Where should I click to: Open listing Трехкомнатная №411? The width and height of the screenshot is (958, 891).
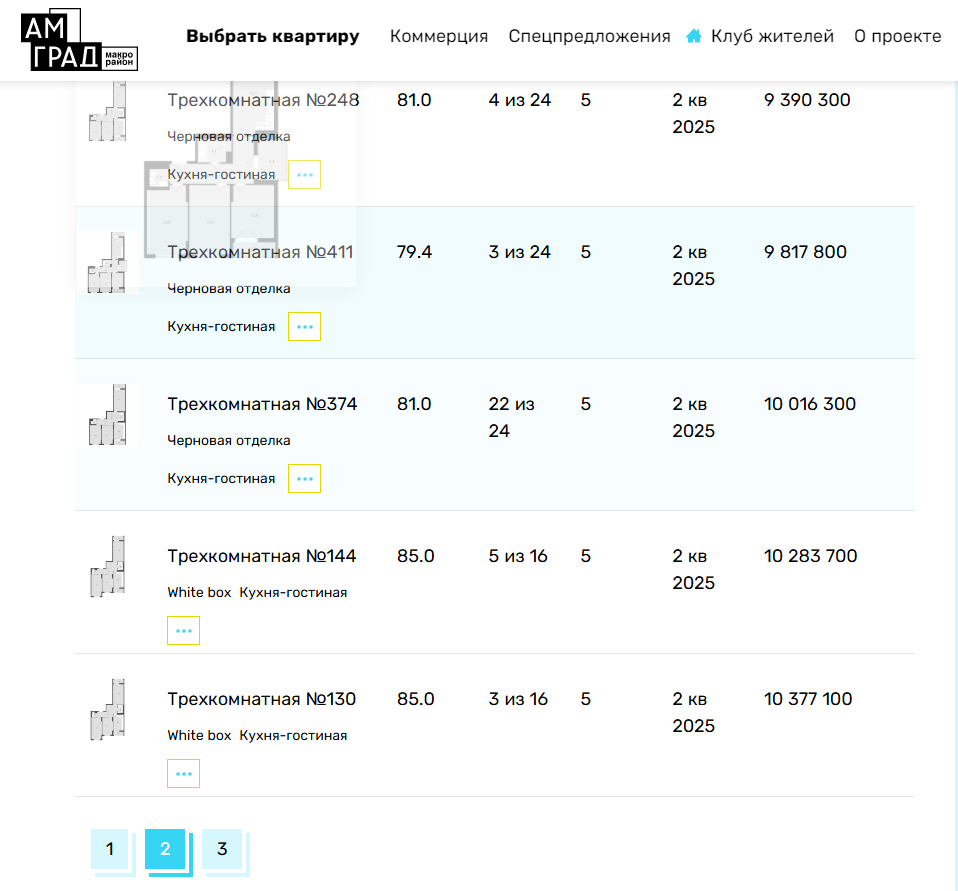(x=260, y=252)
